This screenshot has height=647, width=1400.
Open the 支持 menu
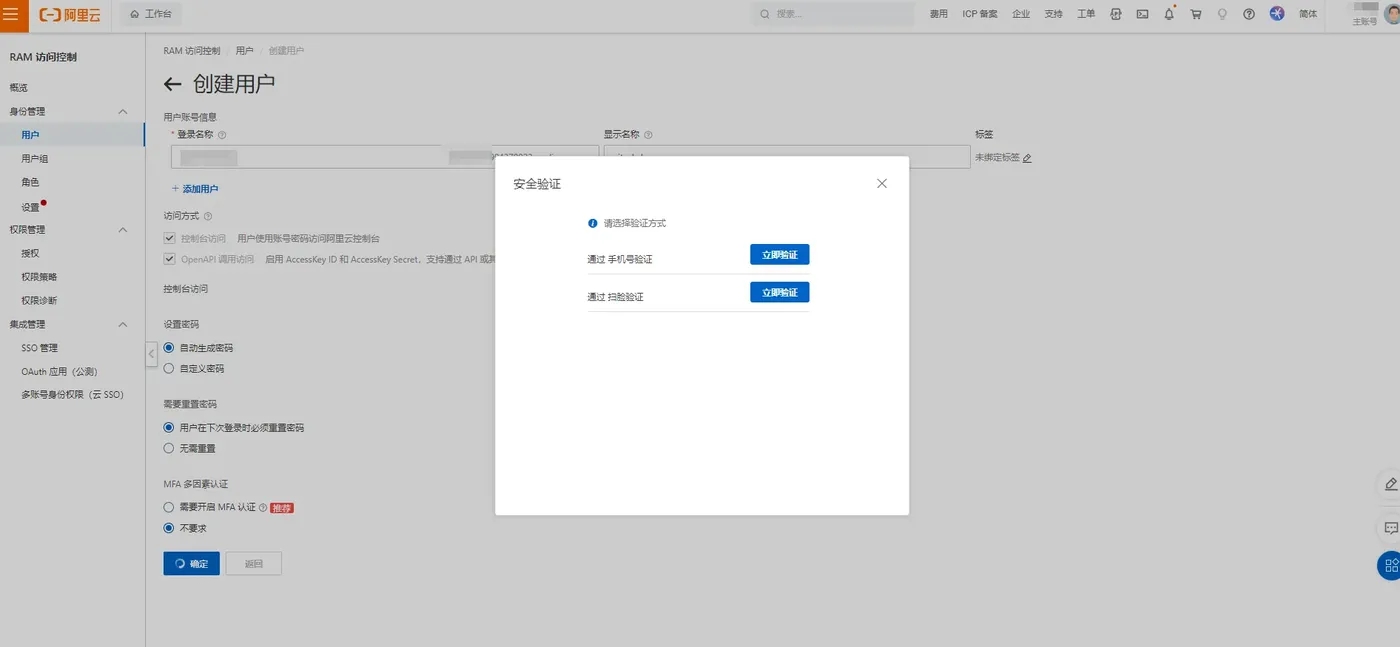tap(1053, 14)
